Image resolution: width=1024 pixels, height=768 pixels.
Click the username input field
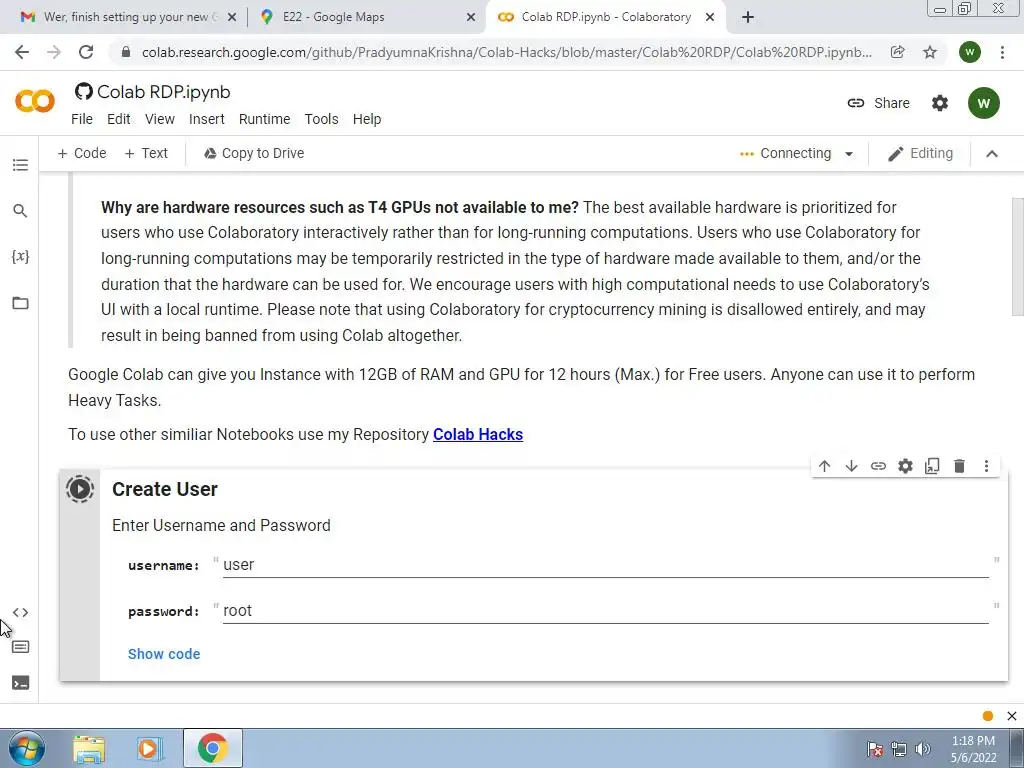pos(605,565)
